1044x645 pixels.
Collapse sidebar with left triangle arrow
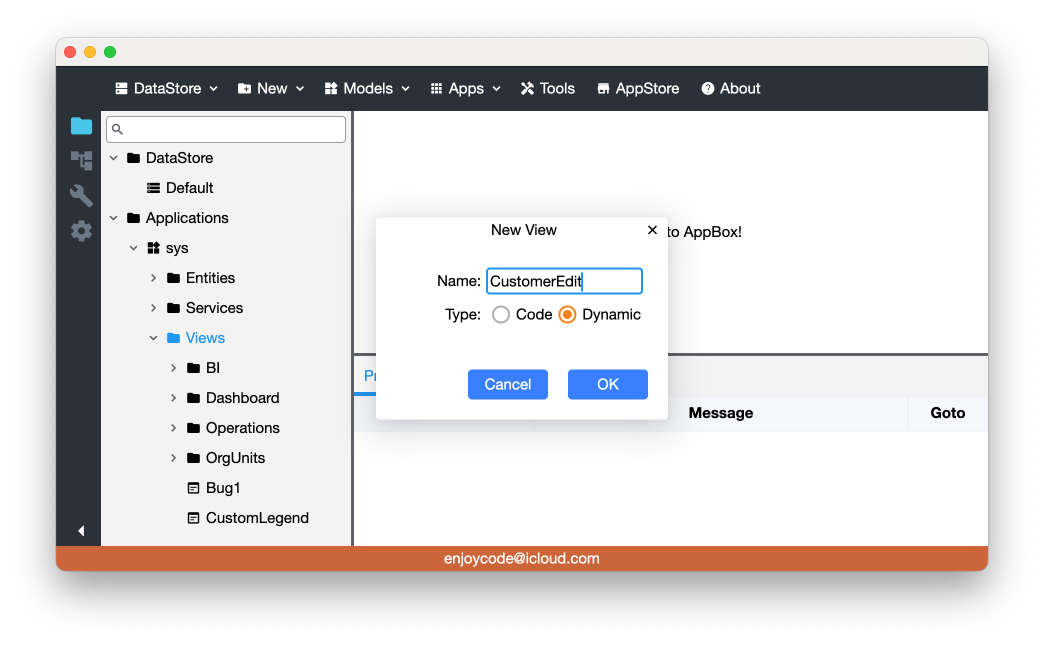tap(81, 531)
